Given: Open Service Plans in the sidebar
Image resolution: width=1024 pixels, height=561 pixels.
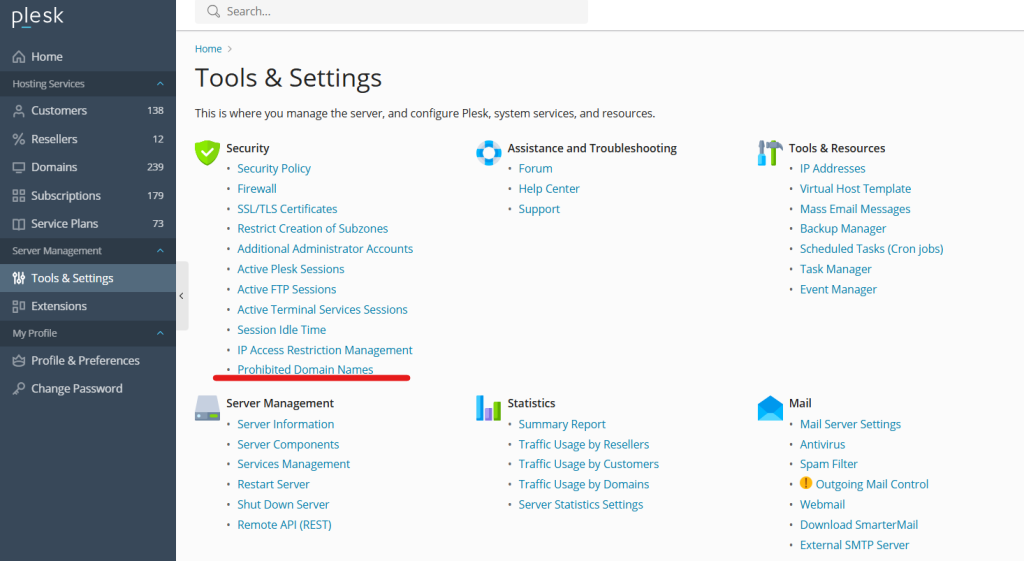Looking at the screenshot, I should pyautogui.click(x=88, y=224).
